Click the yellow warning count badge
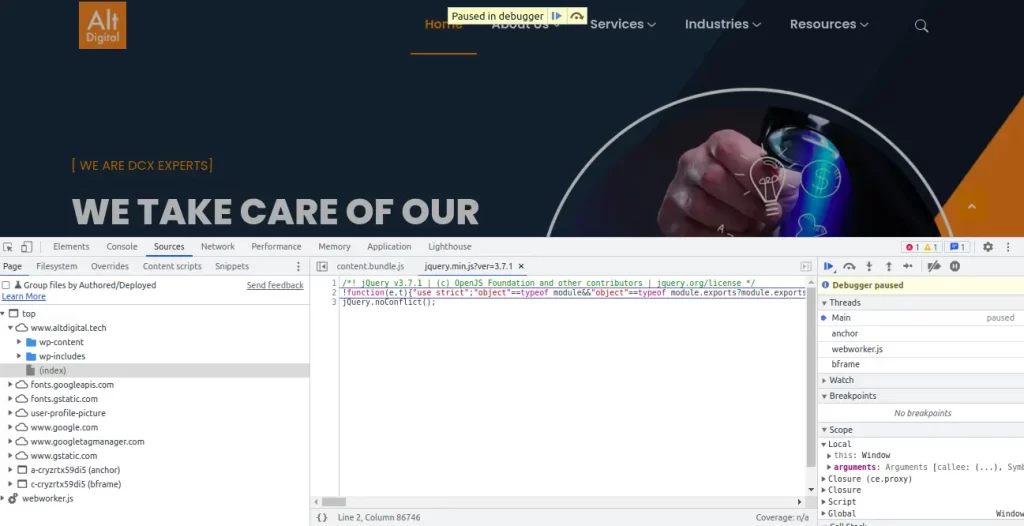Viewport: 1024px width, 526px height. tap(931, 247)
